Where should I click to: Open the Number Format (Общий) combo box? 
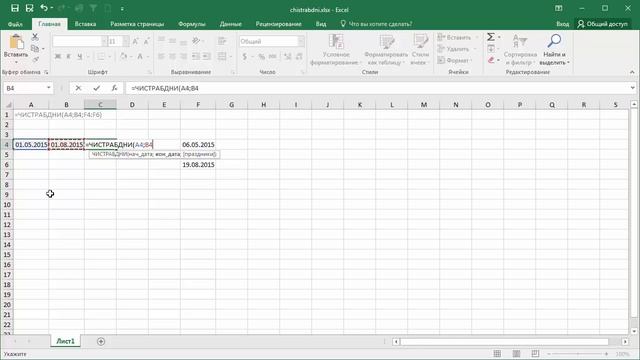tap(271, 41)
